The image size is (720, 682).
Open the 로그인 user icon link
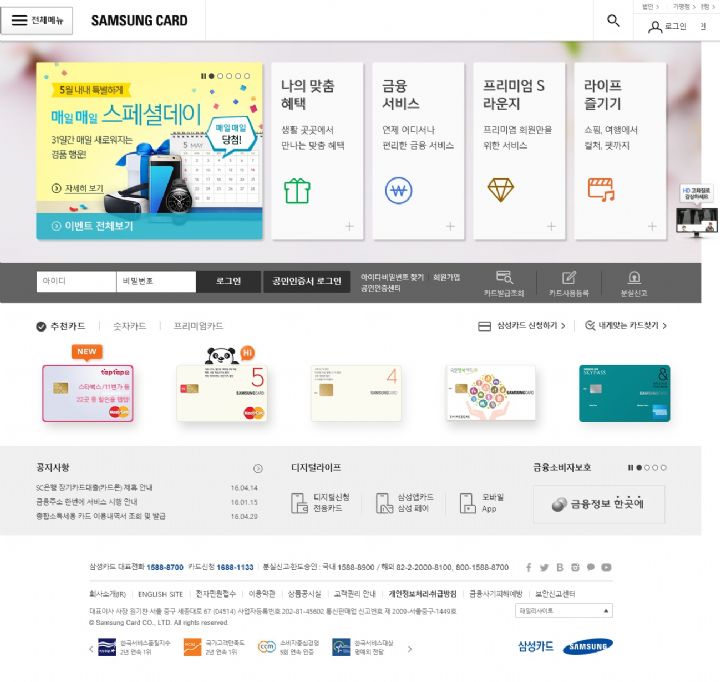coord(667,27)
